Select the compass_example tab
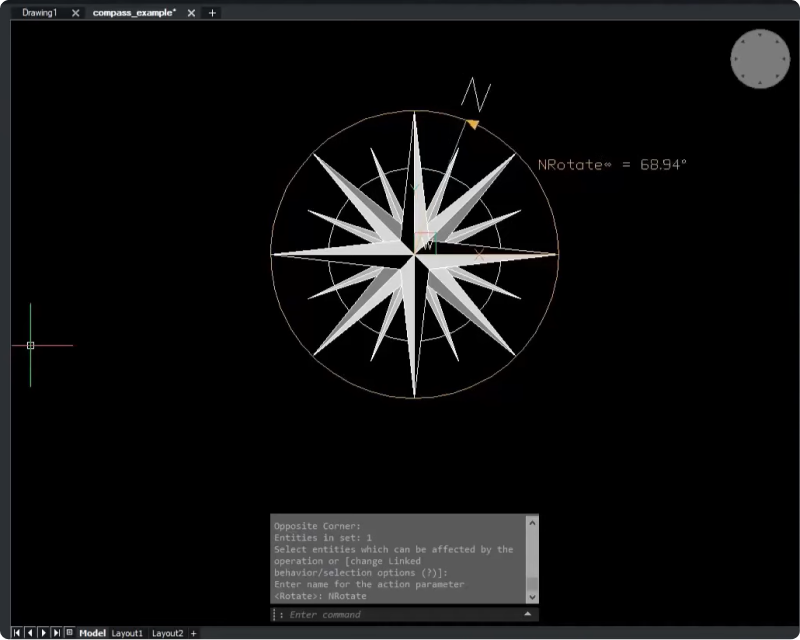The height and width of the screenshot is (640, 800). coord(134,13)
